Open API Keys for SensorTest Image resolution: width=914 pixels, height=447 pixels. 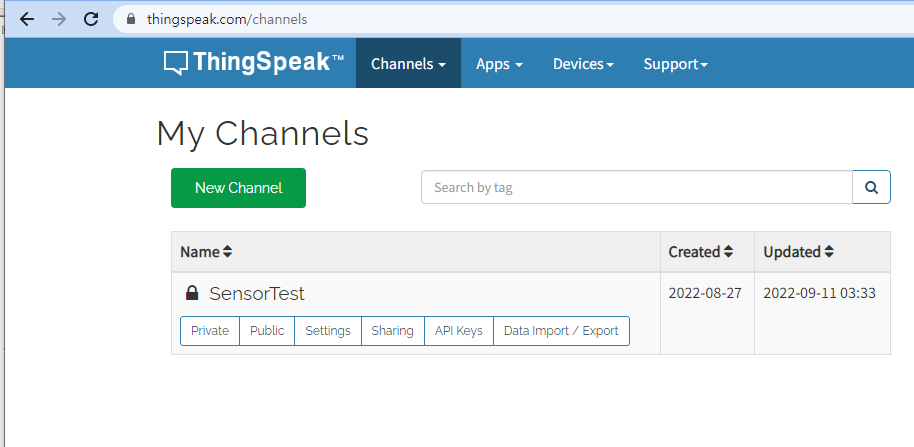click(x=459, y=331)
